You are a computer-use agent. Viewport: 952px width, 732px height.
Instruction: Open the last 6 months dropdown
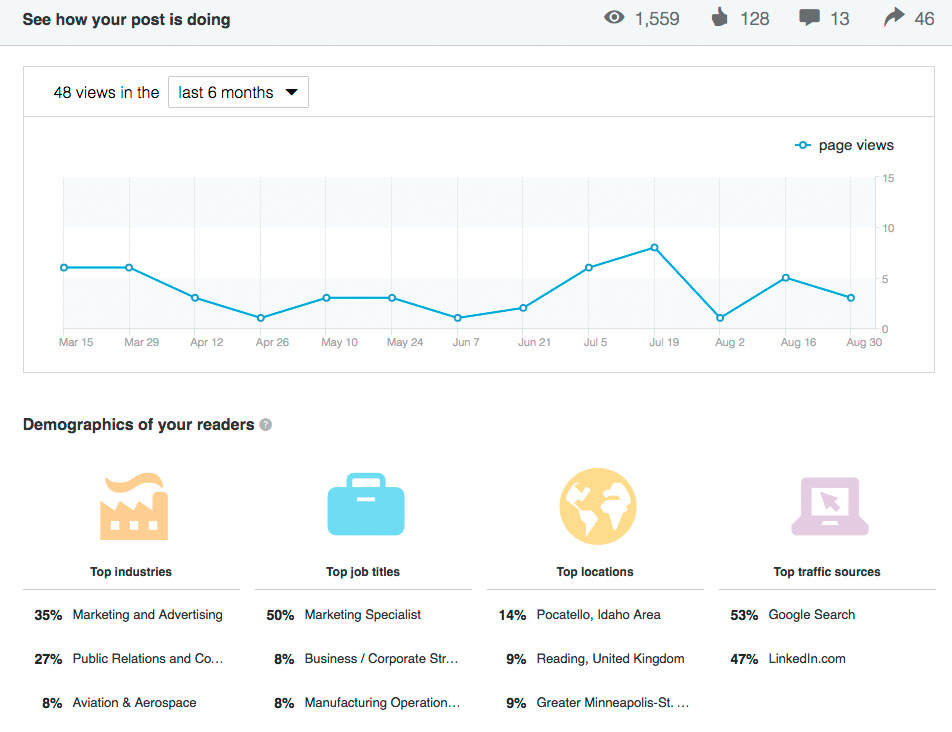coord(238,92)
